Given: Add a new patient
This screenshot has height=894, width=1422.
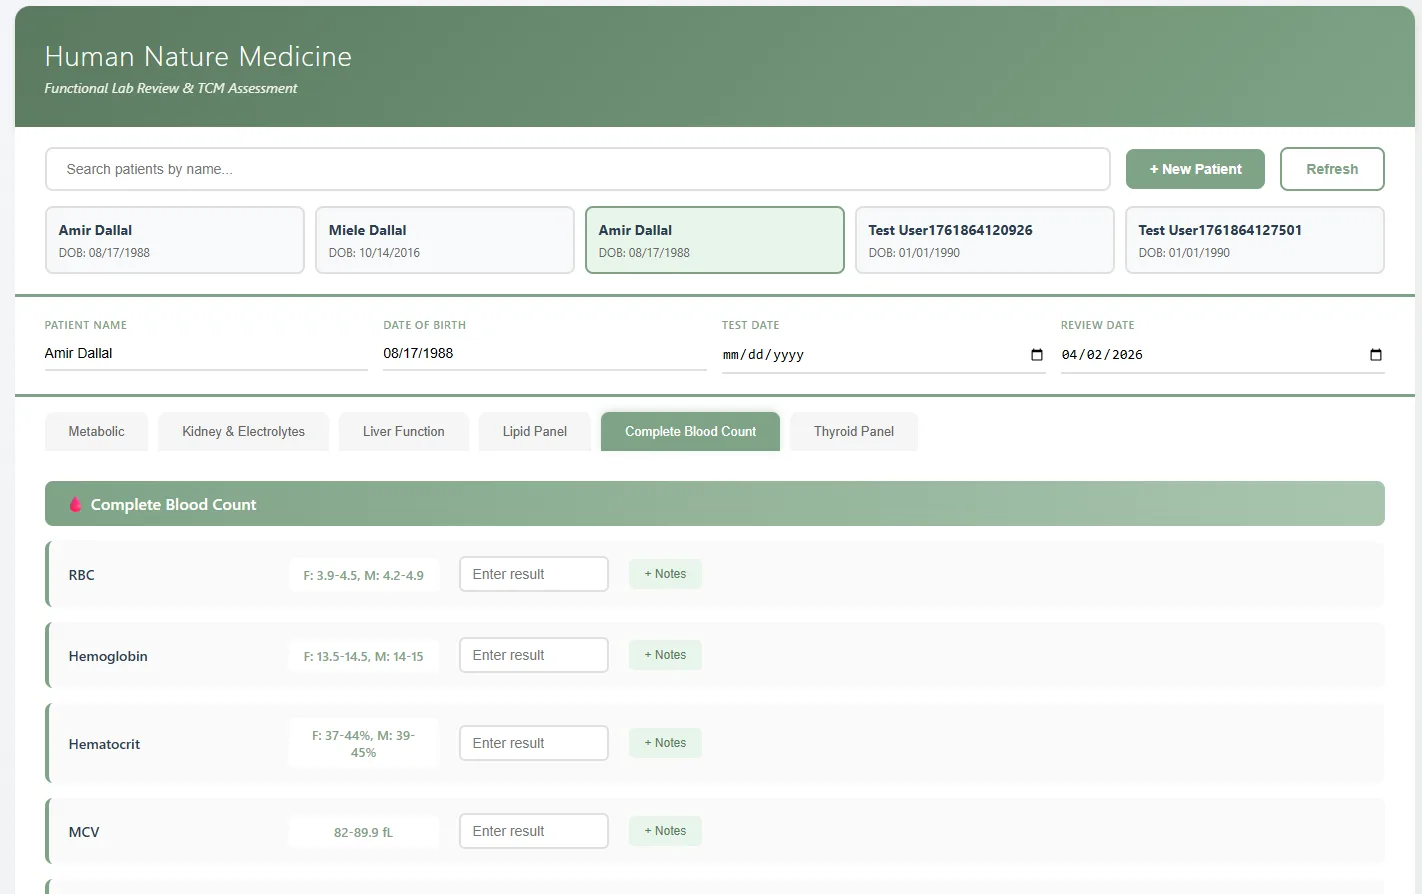Looking at the screenshot, I should click(1195, 169).
